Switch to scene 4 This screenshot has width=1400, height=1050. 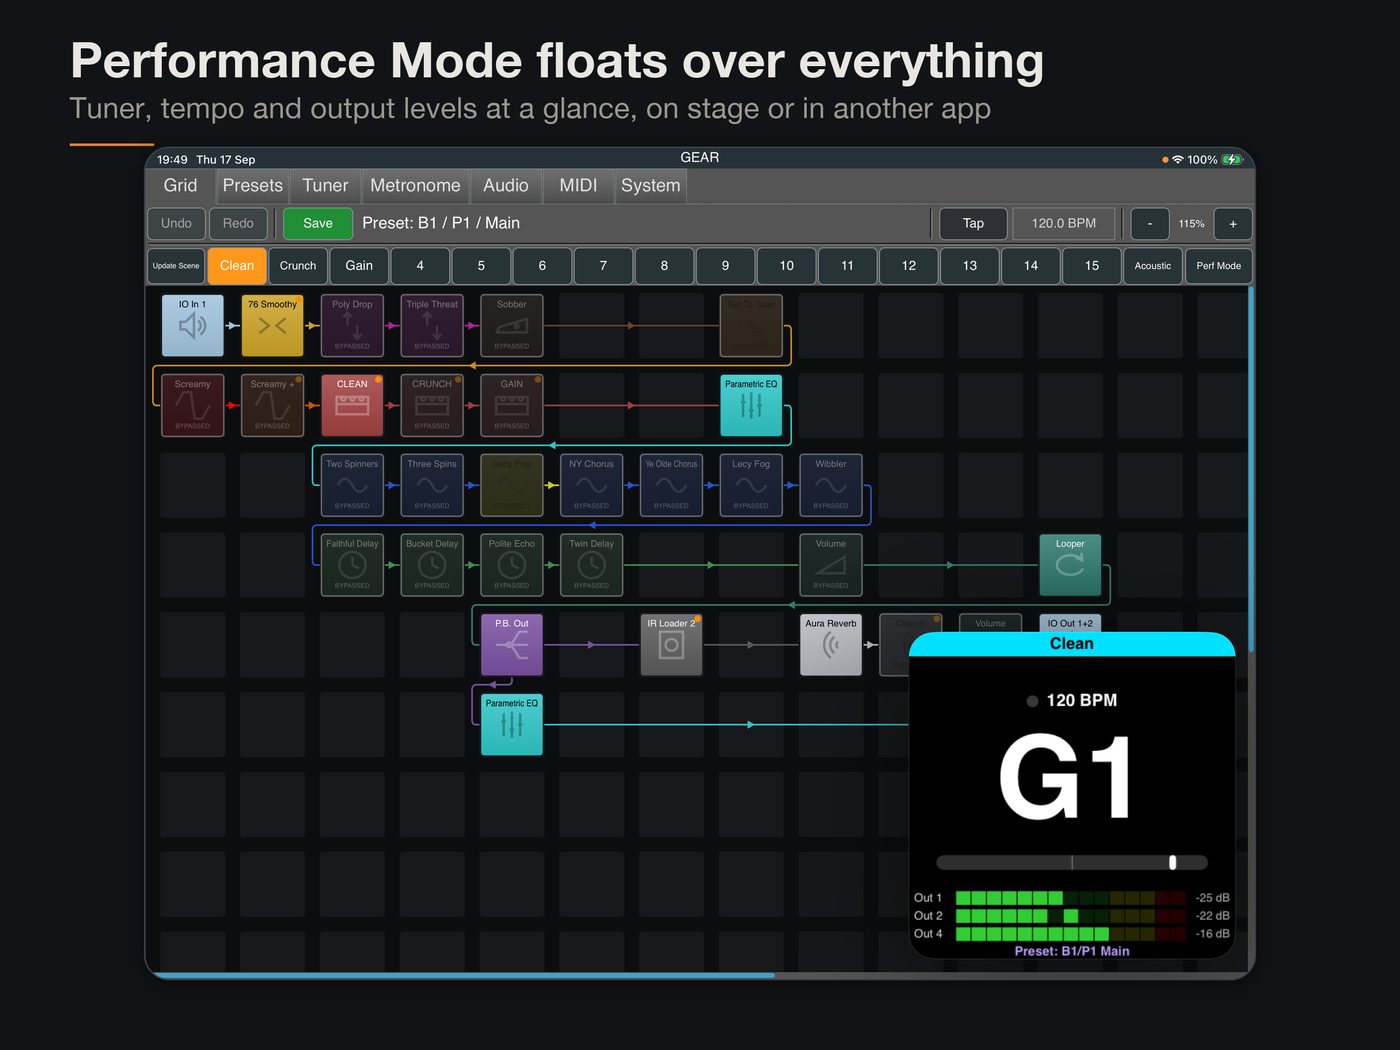coord(420,266)
